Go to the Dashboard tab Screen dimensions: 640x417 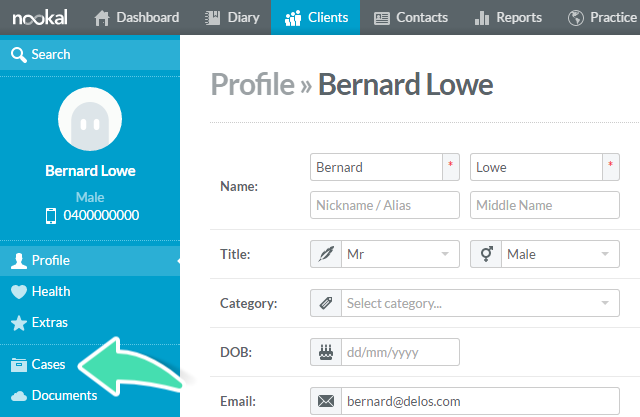coord(137,18)
